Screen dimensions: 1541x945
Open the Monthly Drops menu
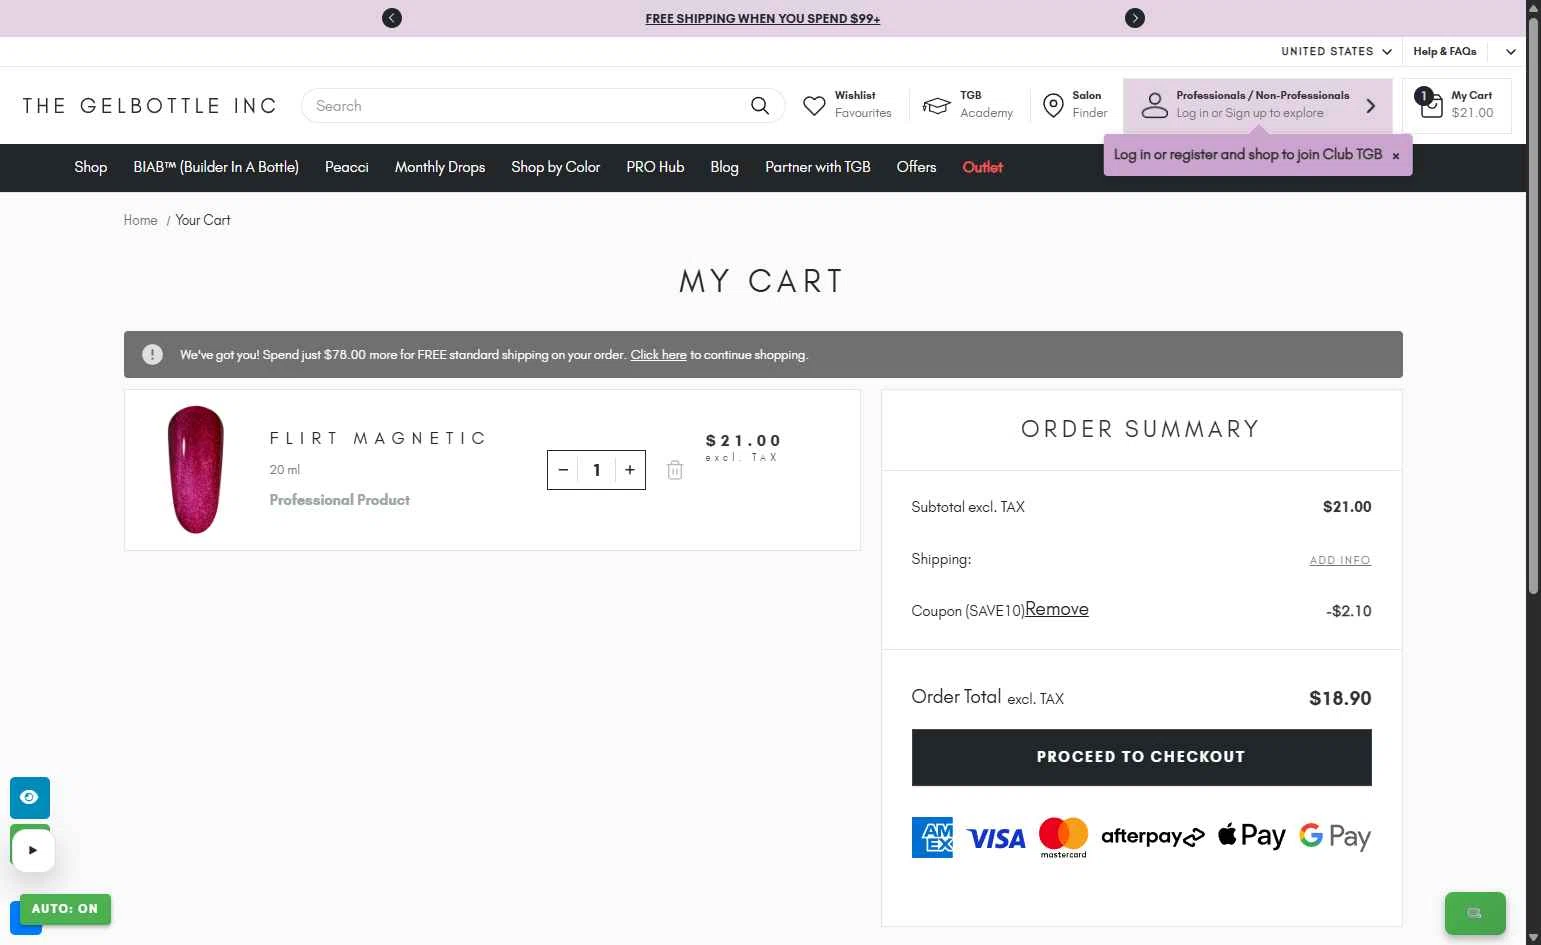tap(440, 167)
